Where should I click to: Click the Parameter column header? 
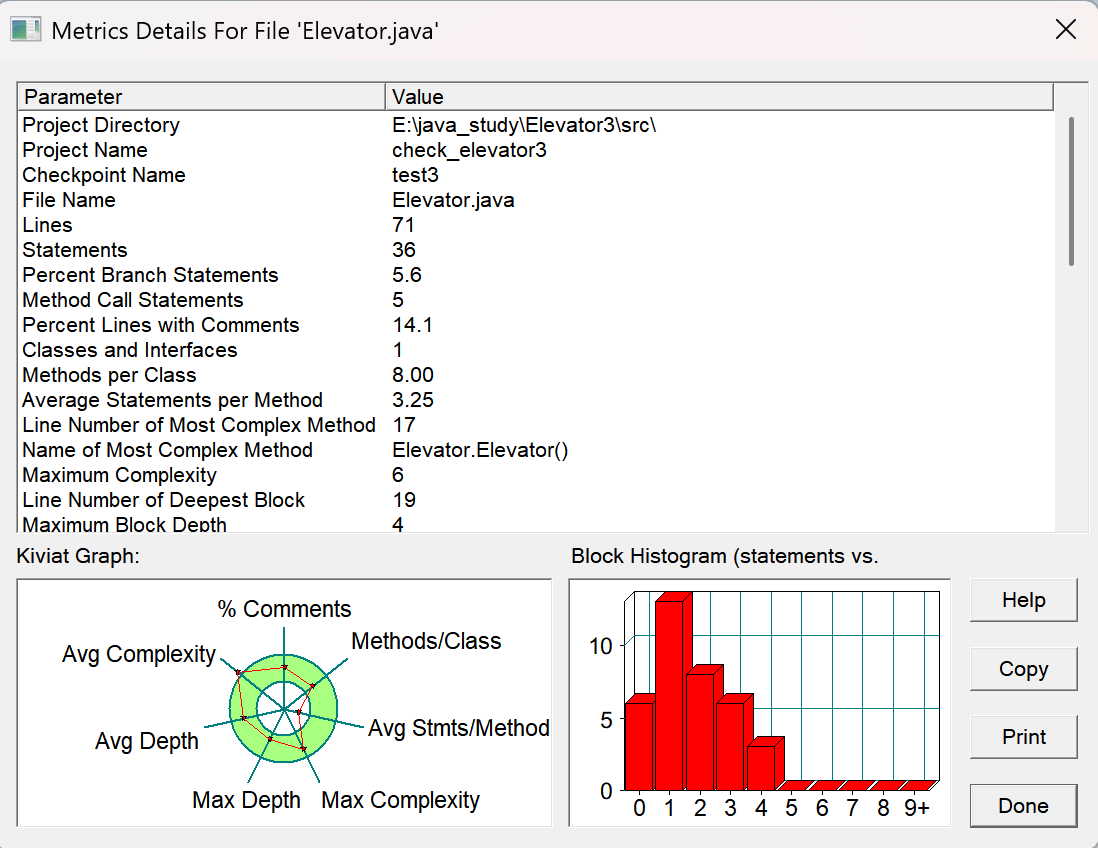[201, 97]
